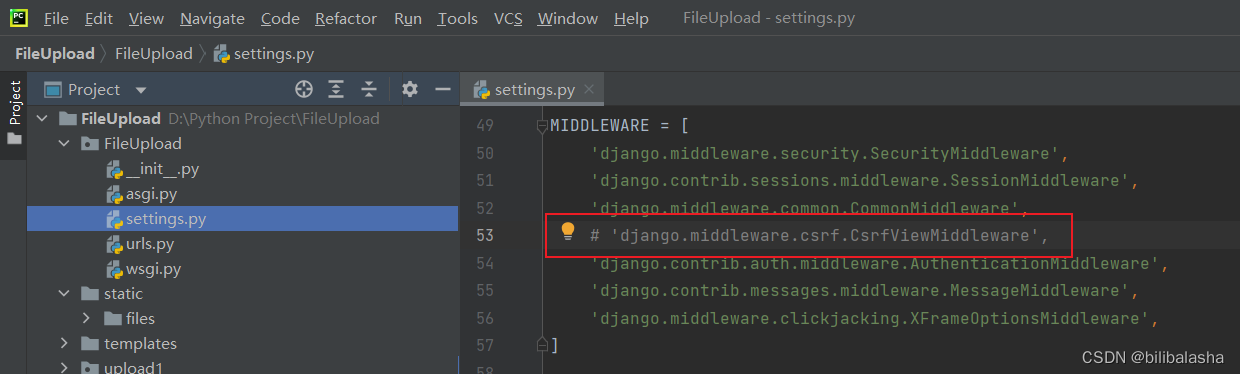
Task: Click line number 50 in gutter
Action: (485, 154)
